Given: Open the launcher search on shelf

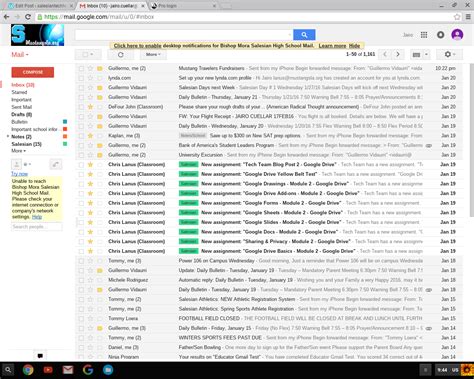Looking at the screenshot, I should click(8, 370).
